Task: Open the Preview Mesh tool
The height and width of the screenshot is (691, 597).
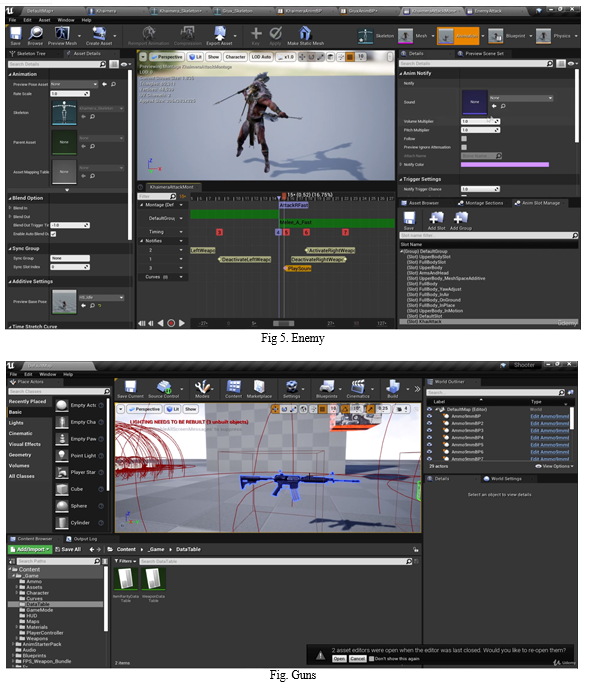Action: coord(62,34)
